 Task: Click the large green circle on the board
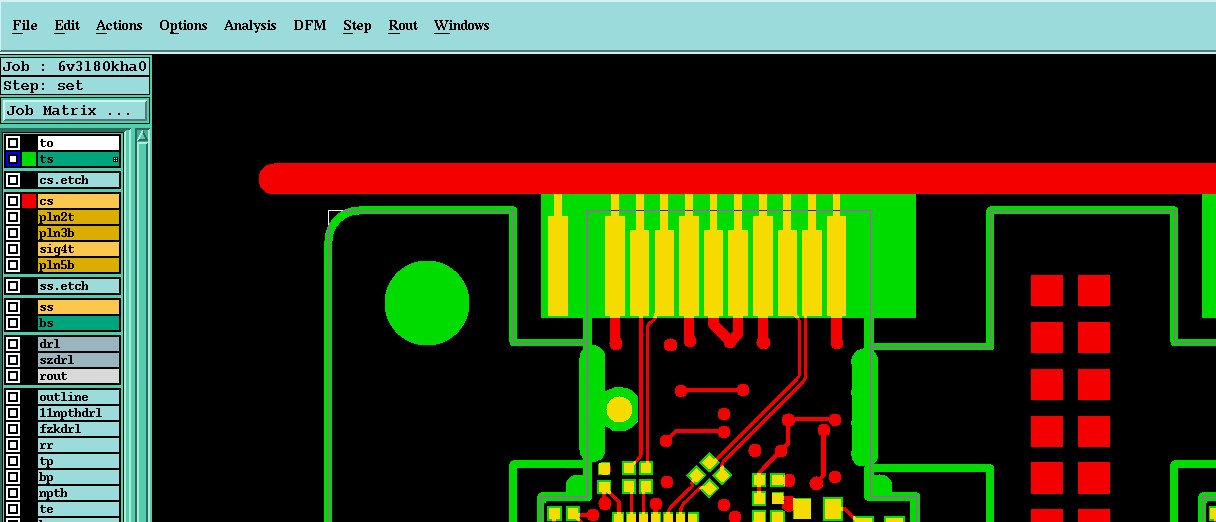pos(427,304)
